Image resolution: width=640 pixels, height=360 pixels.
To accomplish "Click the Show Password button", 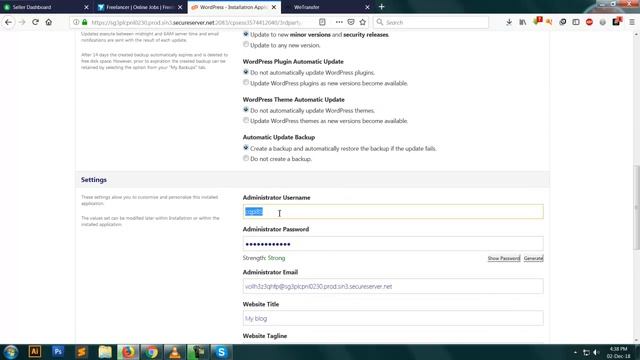I will coord(504,258).
